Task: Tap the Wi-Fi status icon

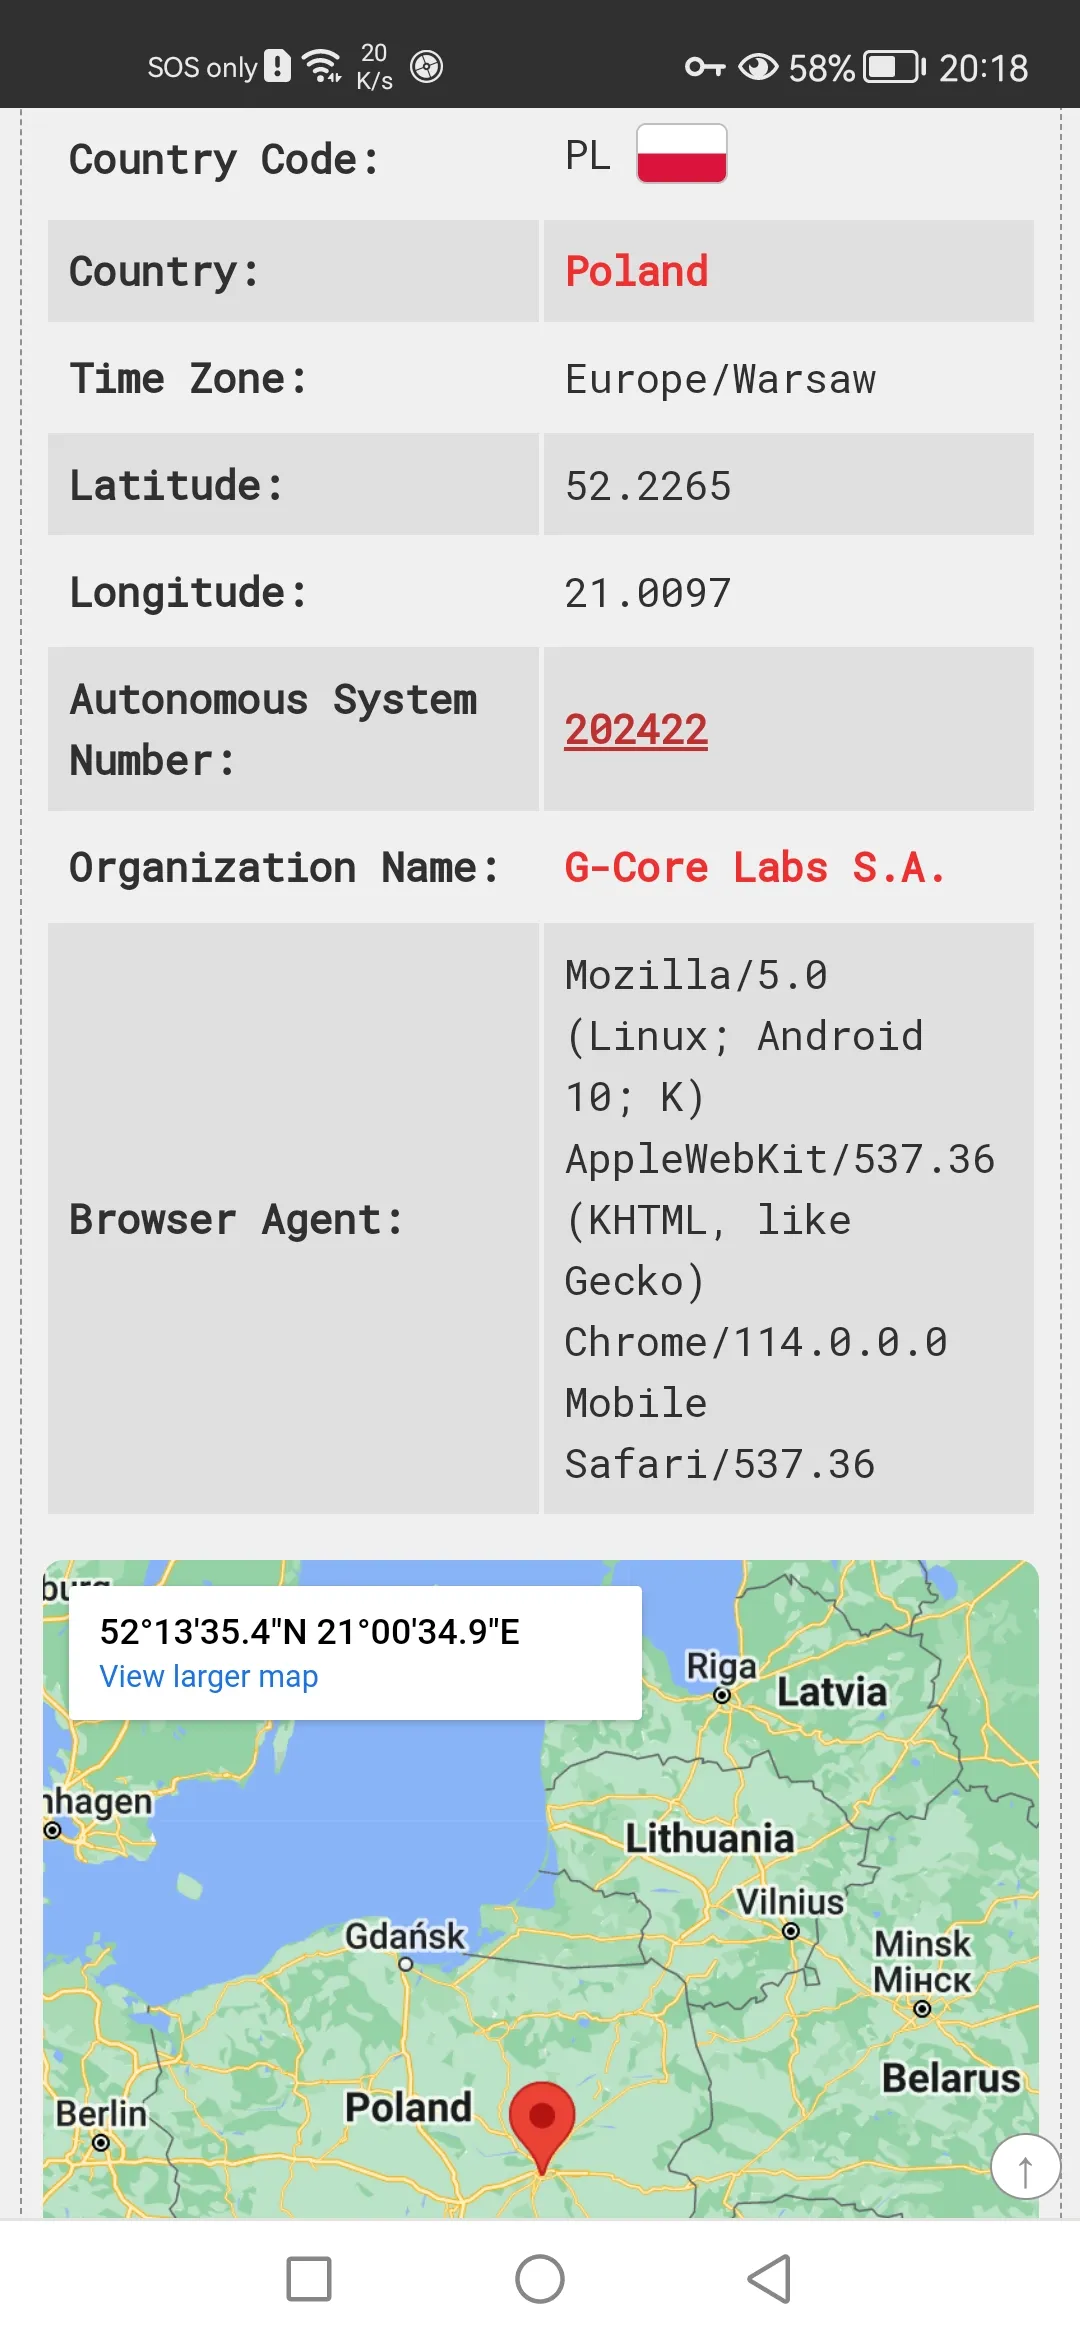Action: (x=322, y=66)
